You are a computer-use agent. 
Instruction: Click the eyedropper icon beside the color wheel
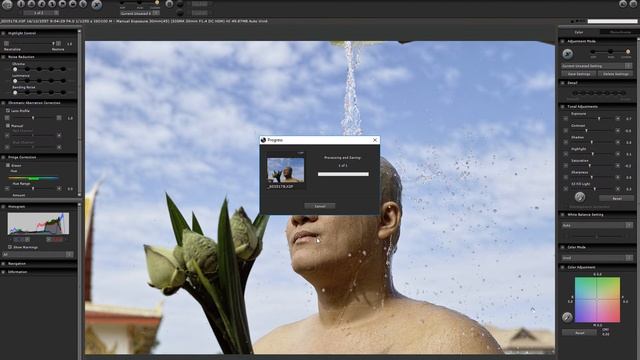tap(567, 317)
